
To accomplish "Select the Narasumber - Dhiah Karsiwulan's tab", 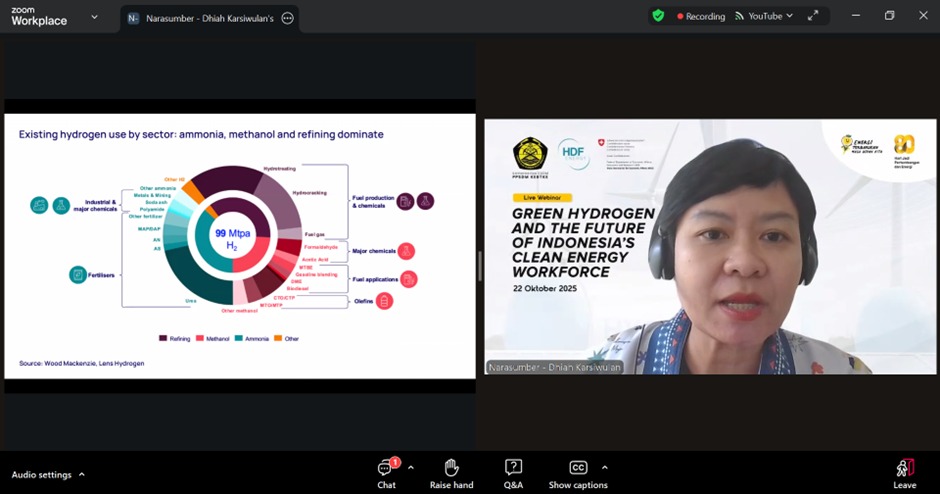I will click(209, 18).
